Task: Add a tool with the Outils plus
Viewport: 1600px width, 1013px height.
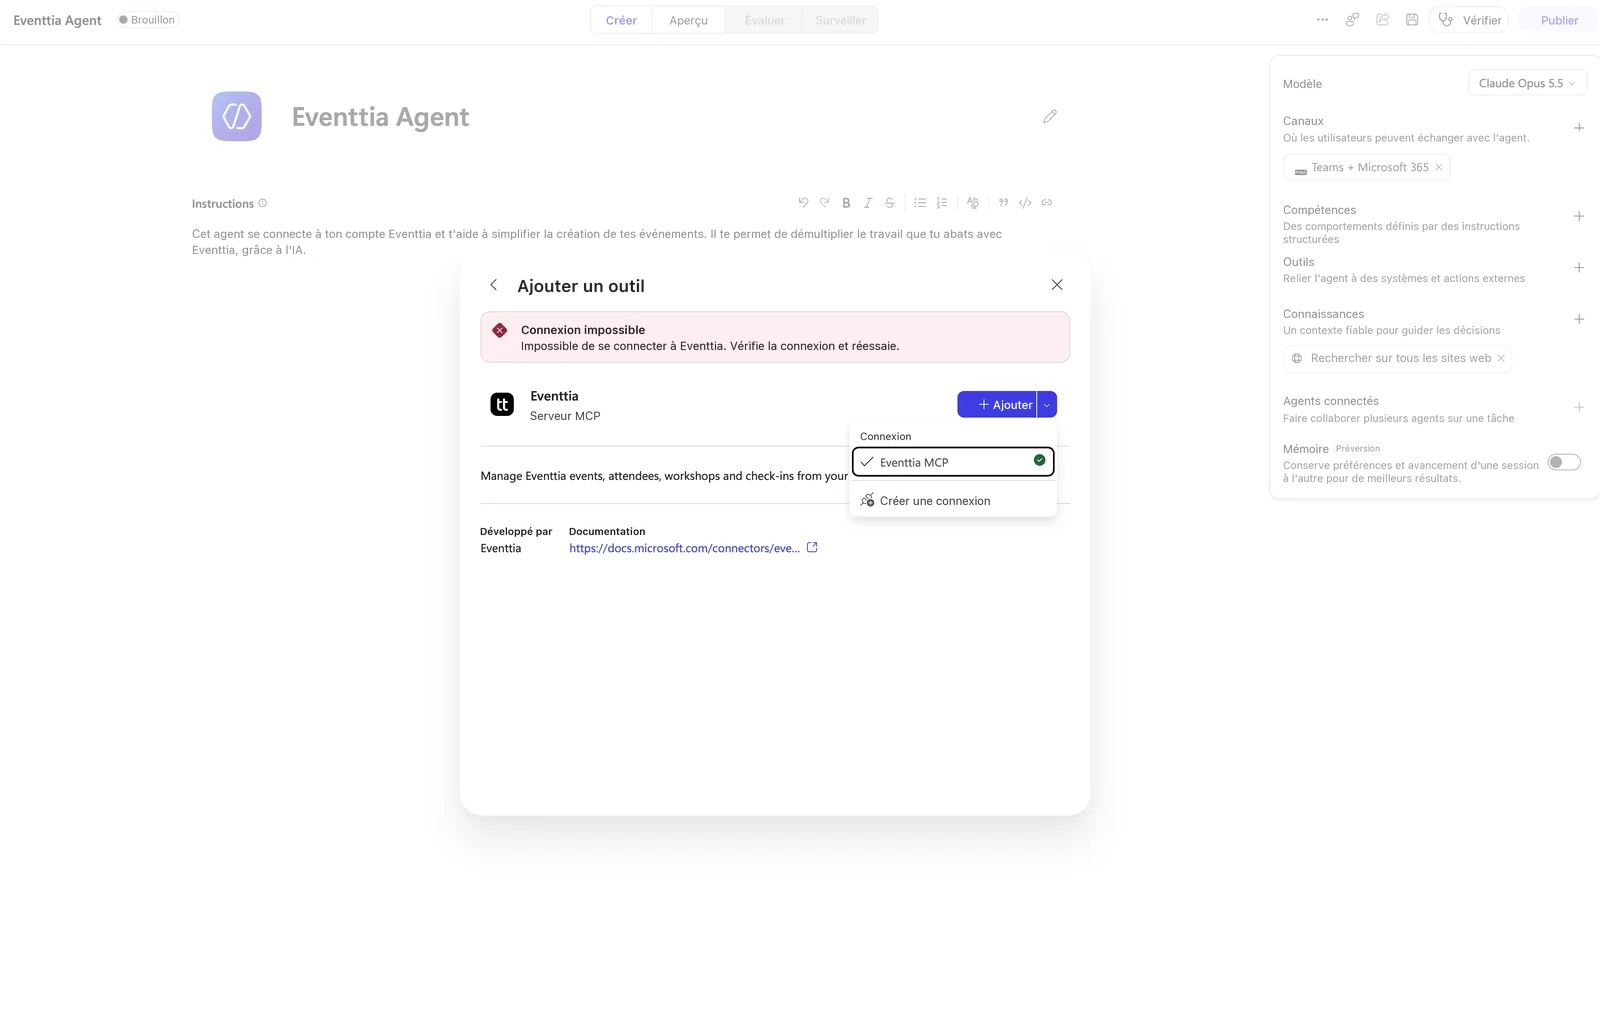Action: (x=1579, y=268)
